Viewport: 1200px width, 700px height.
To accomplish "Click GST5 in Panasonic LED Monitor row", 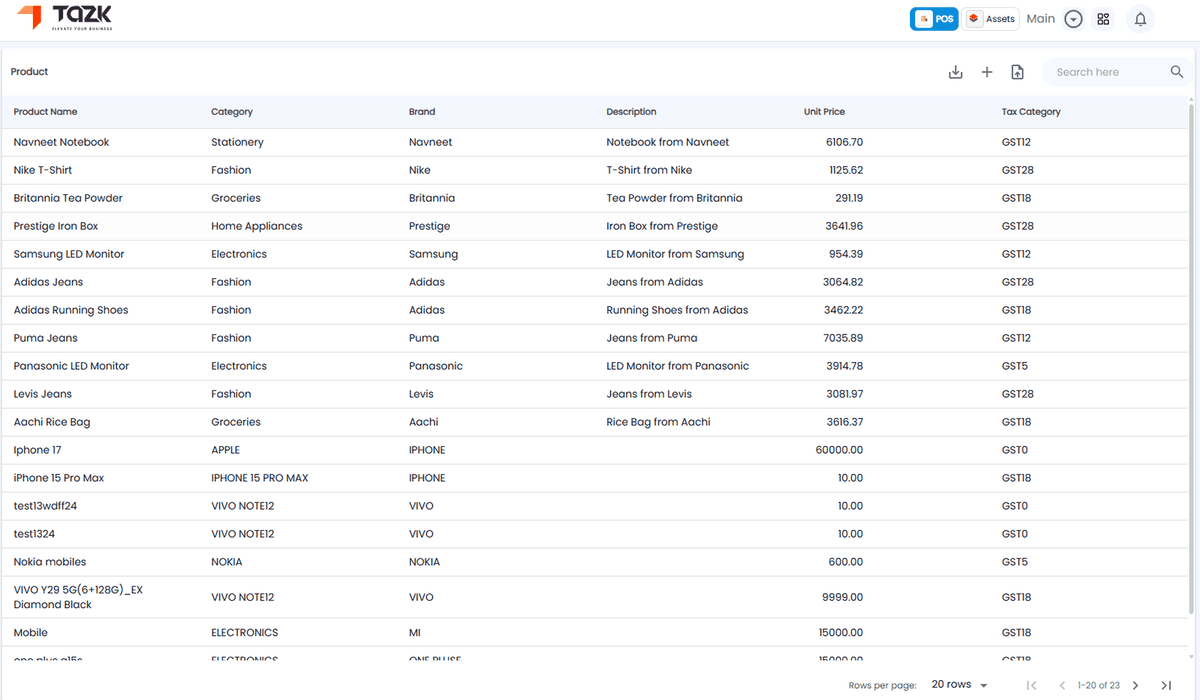I will [x=1015, y=366].
